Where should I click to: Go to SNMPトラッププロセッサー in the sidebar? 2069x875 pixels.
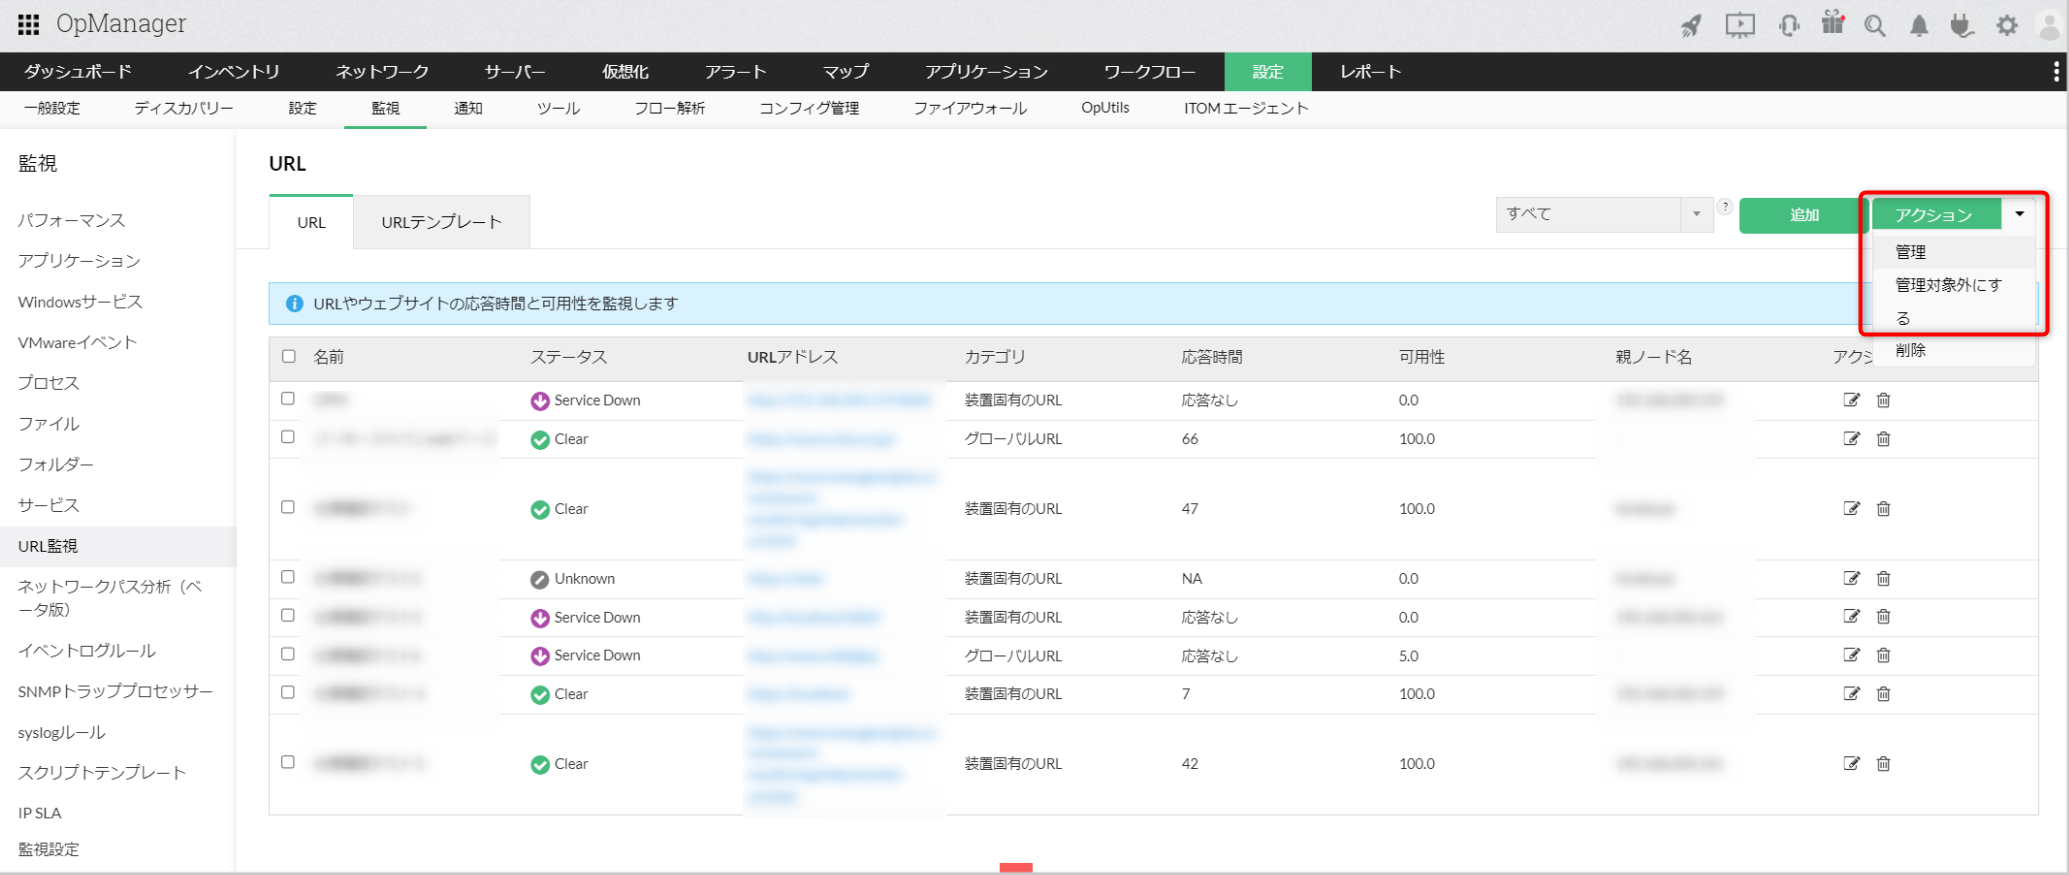(116, 691)
